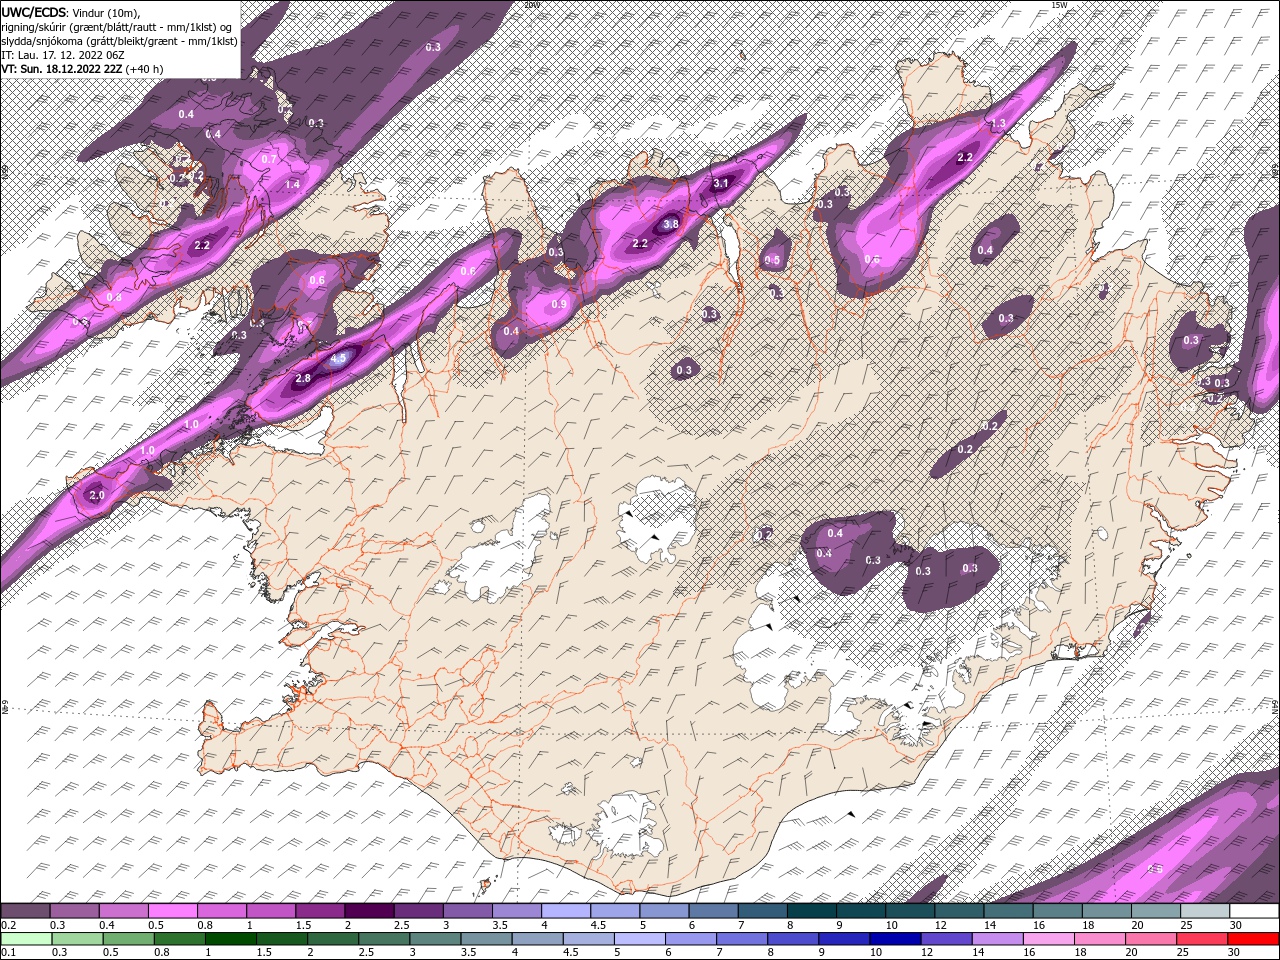The height and width of the screenshot is (960, 1280).
Task: Click the '0.2' label in the upper legend
Action: pos(8,925)
